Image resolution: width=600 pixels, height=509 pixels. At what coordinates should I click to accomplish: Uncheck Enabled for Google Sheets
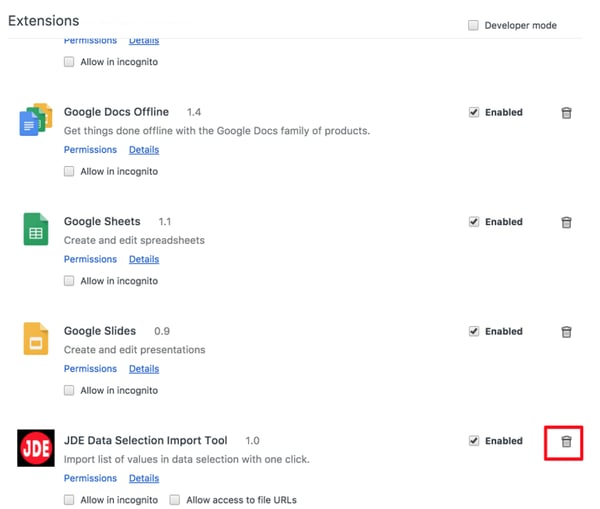(x=474, y=222)
